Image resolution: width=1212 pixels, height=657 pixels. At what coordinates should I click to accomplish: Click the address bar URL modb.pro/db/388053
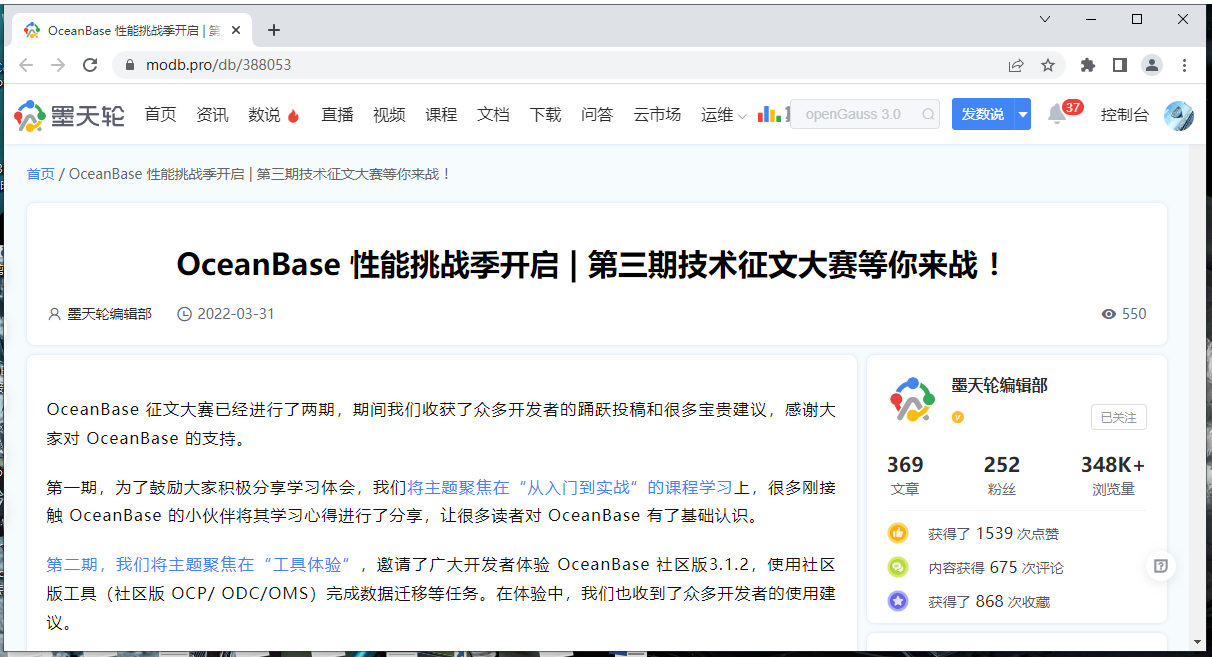coord(219,65)
